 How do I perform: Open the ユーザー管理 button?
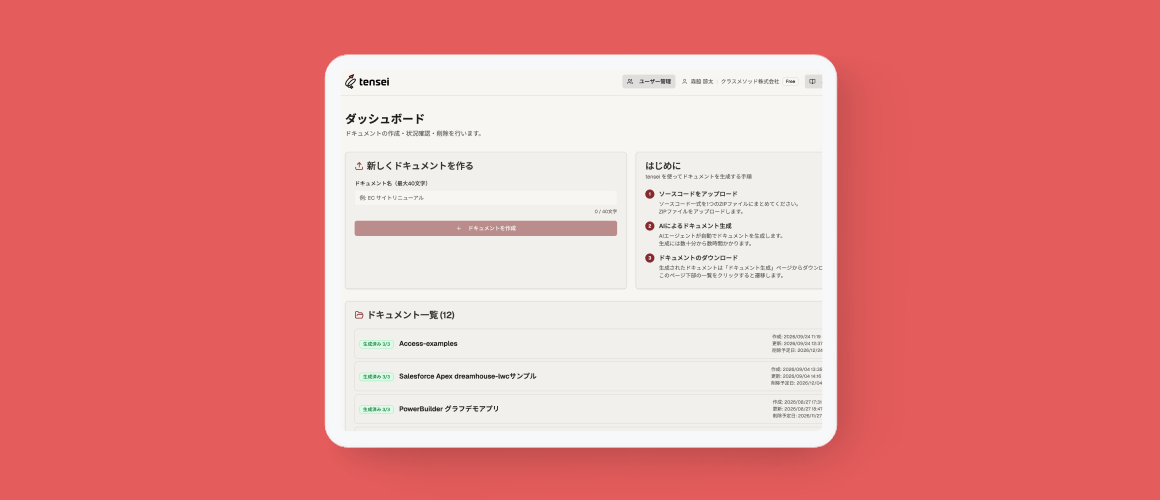click(649, 81)
